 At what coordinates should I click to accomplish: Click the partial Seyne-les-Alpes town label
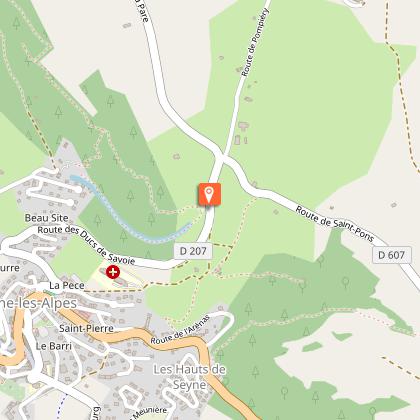tap(38, 303)
